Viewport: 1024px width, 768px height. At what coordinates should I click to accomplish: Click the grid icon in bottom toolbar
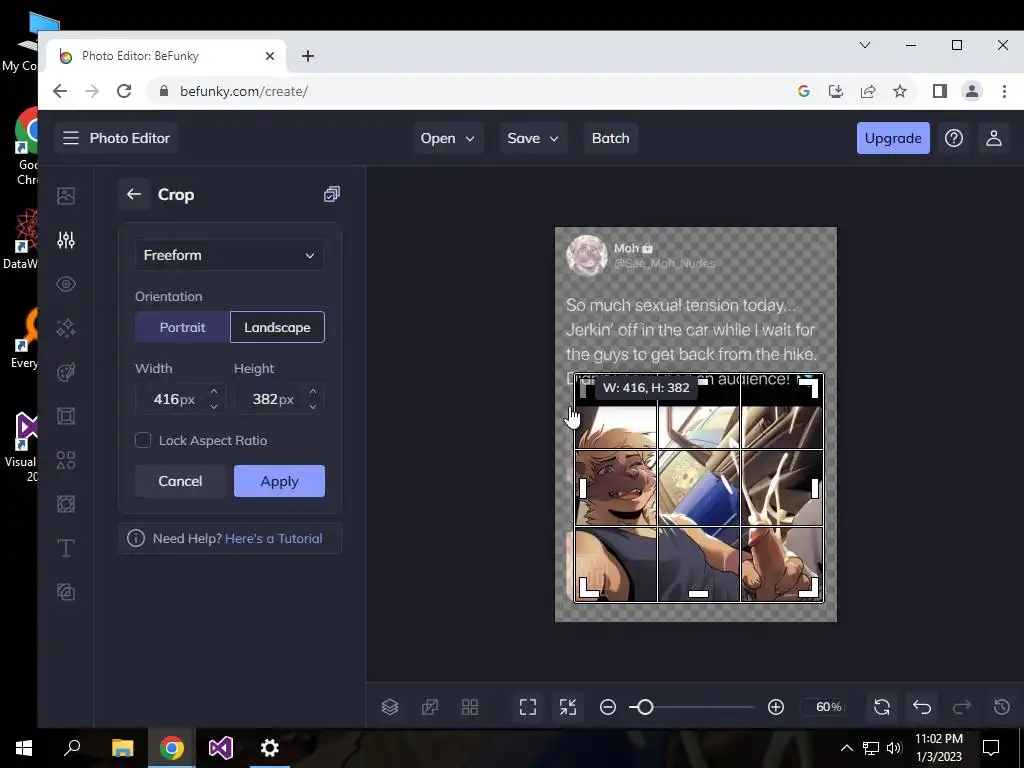point(470,707)
